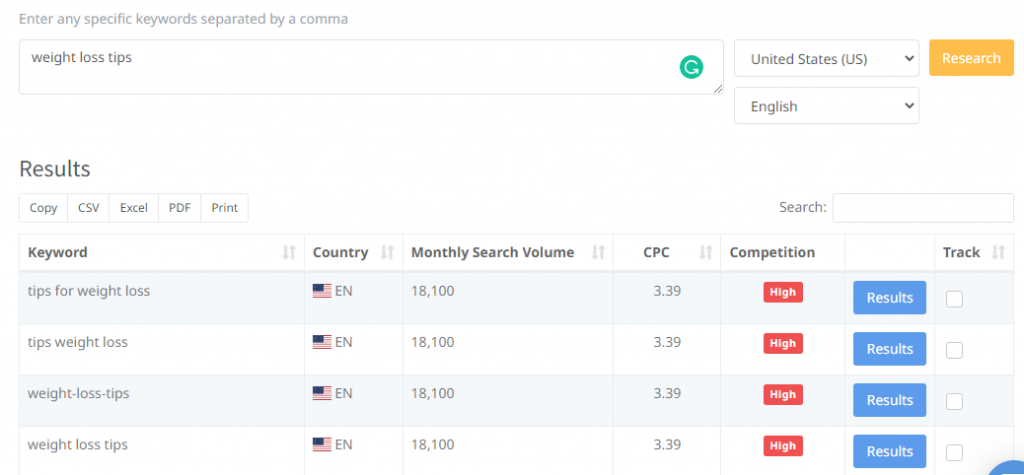Export results using the CSV button
Viewport: 1024px width, 475px height.
point(89,208)
